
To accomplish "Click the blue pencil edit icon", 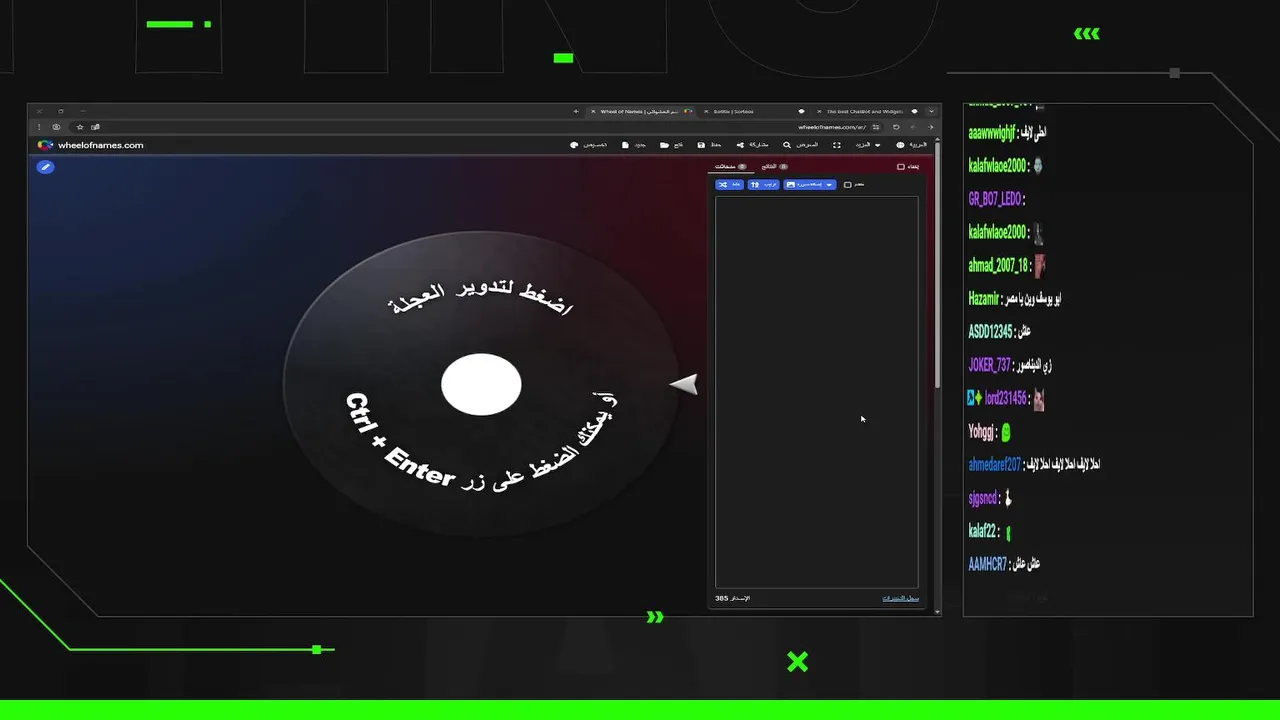I will pyautogui.click(x=45, y=166).
